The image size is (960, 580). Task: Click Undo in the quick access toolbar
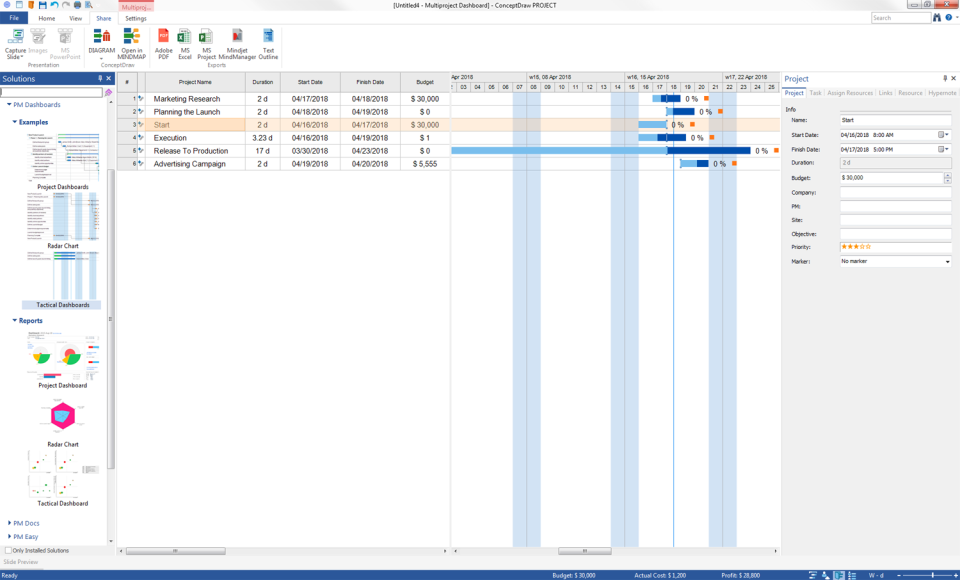54,5
